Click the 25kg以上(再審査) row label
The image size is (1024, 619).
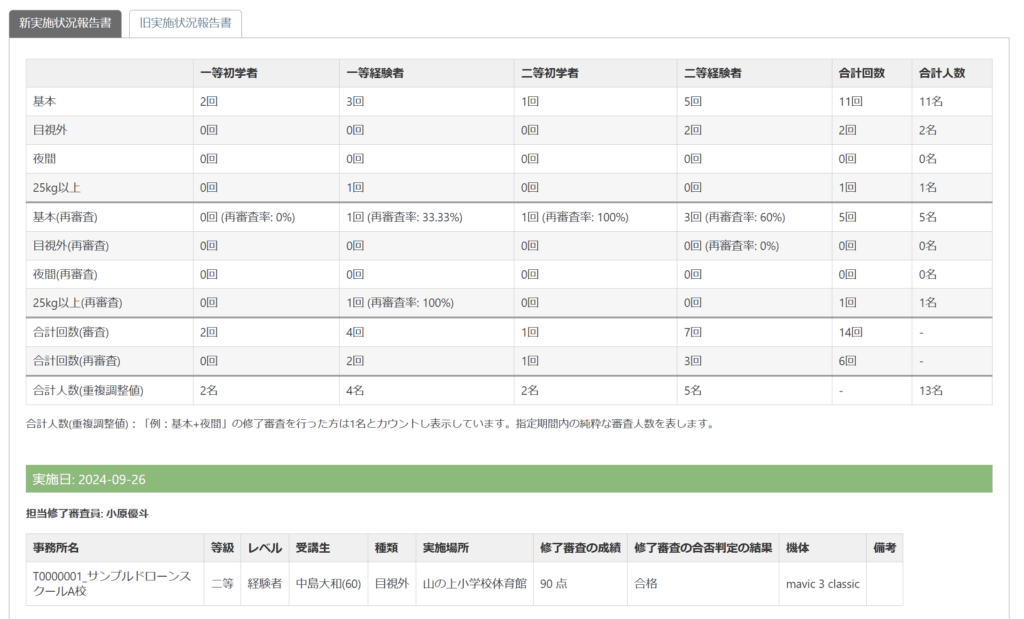[x=78, y=302]
